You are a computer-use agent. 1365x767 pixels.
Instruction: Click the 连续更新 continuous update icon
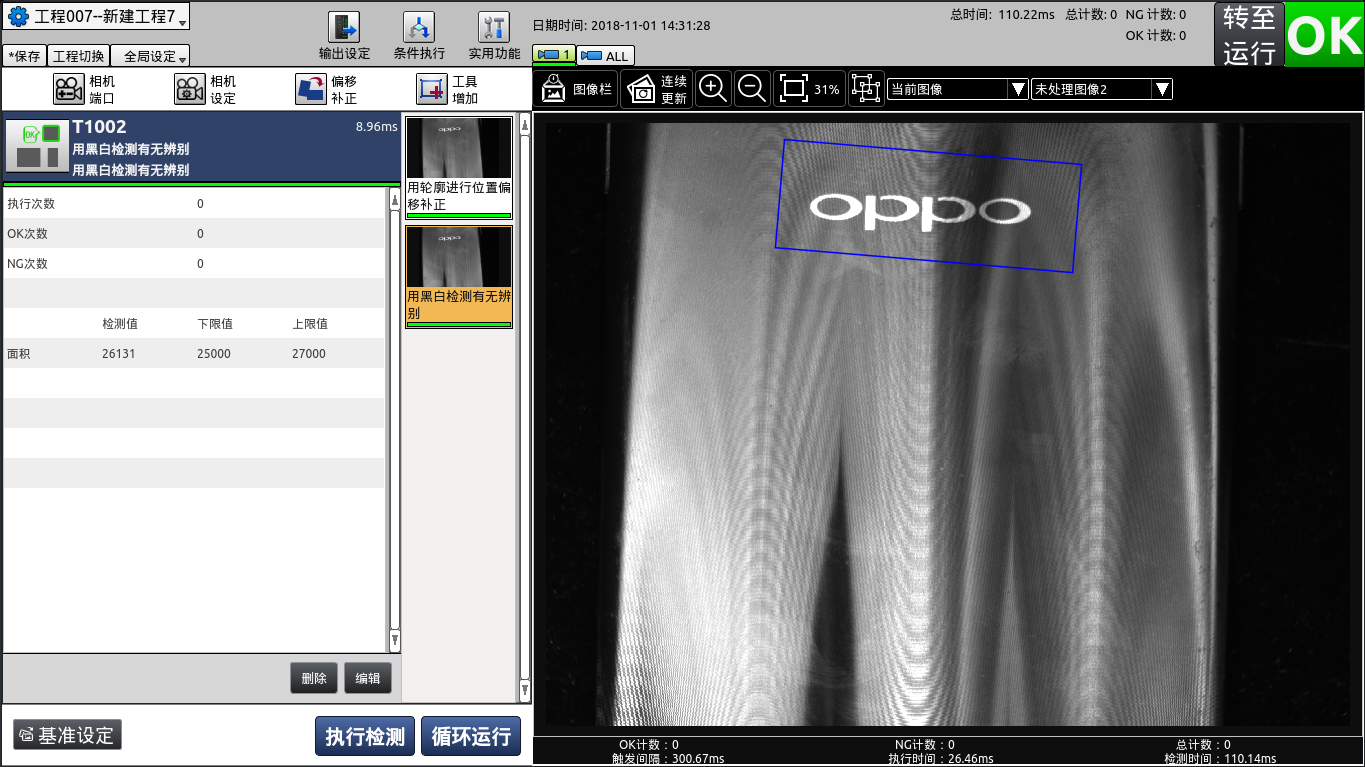click(x=656, y=89)
